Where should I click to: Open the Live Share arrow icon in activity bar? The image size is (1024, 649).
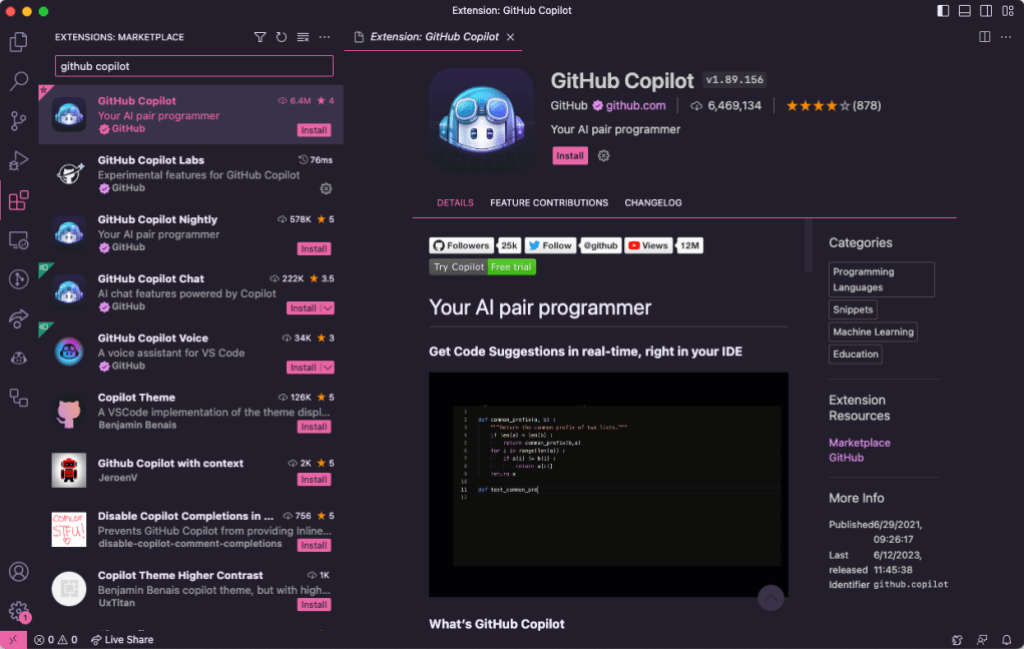pos(18,319)
